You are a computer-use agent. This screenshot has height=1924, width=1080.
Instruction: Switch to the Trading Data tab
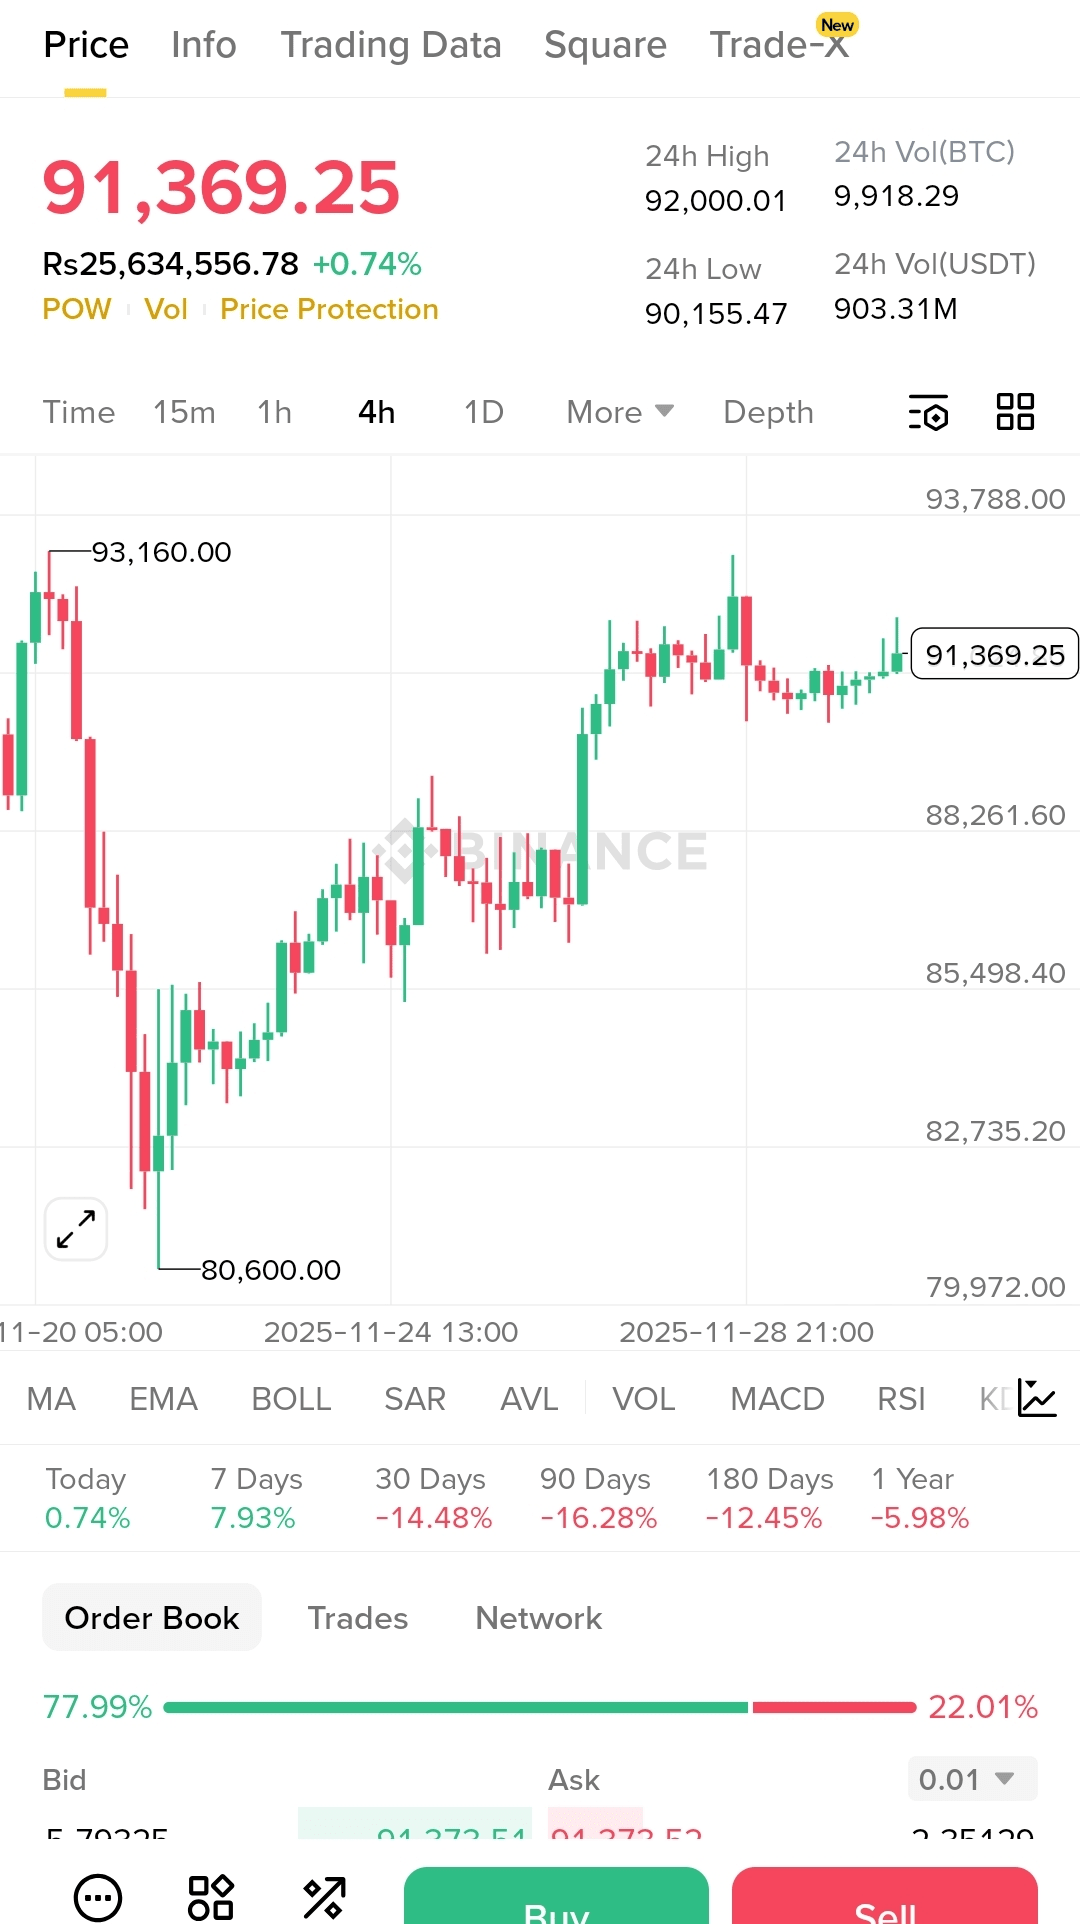pos(391,45)
